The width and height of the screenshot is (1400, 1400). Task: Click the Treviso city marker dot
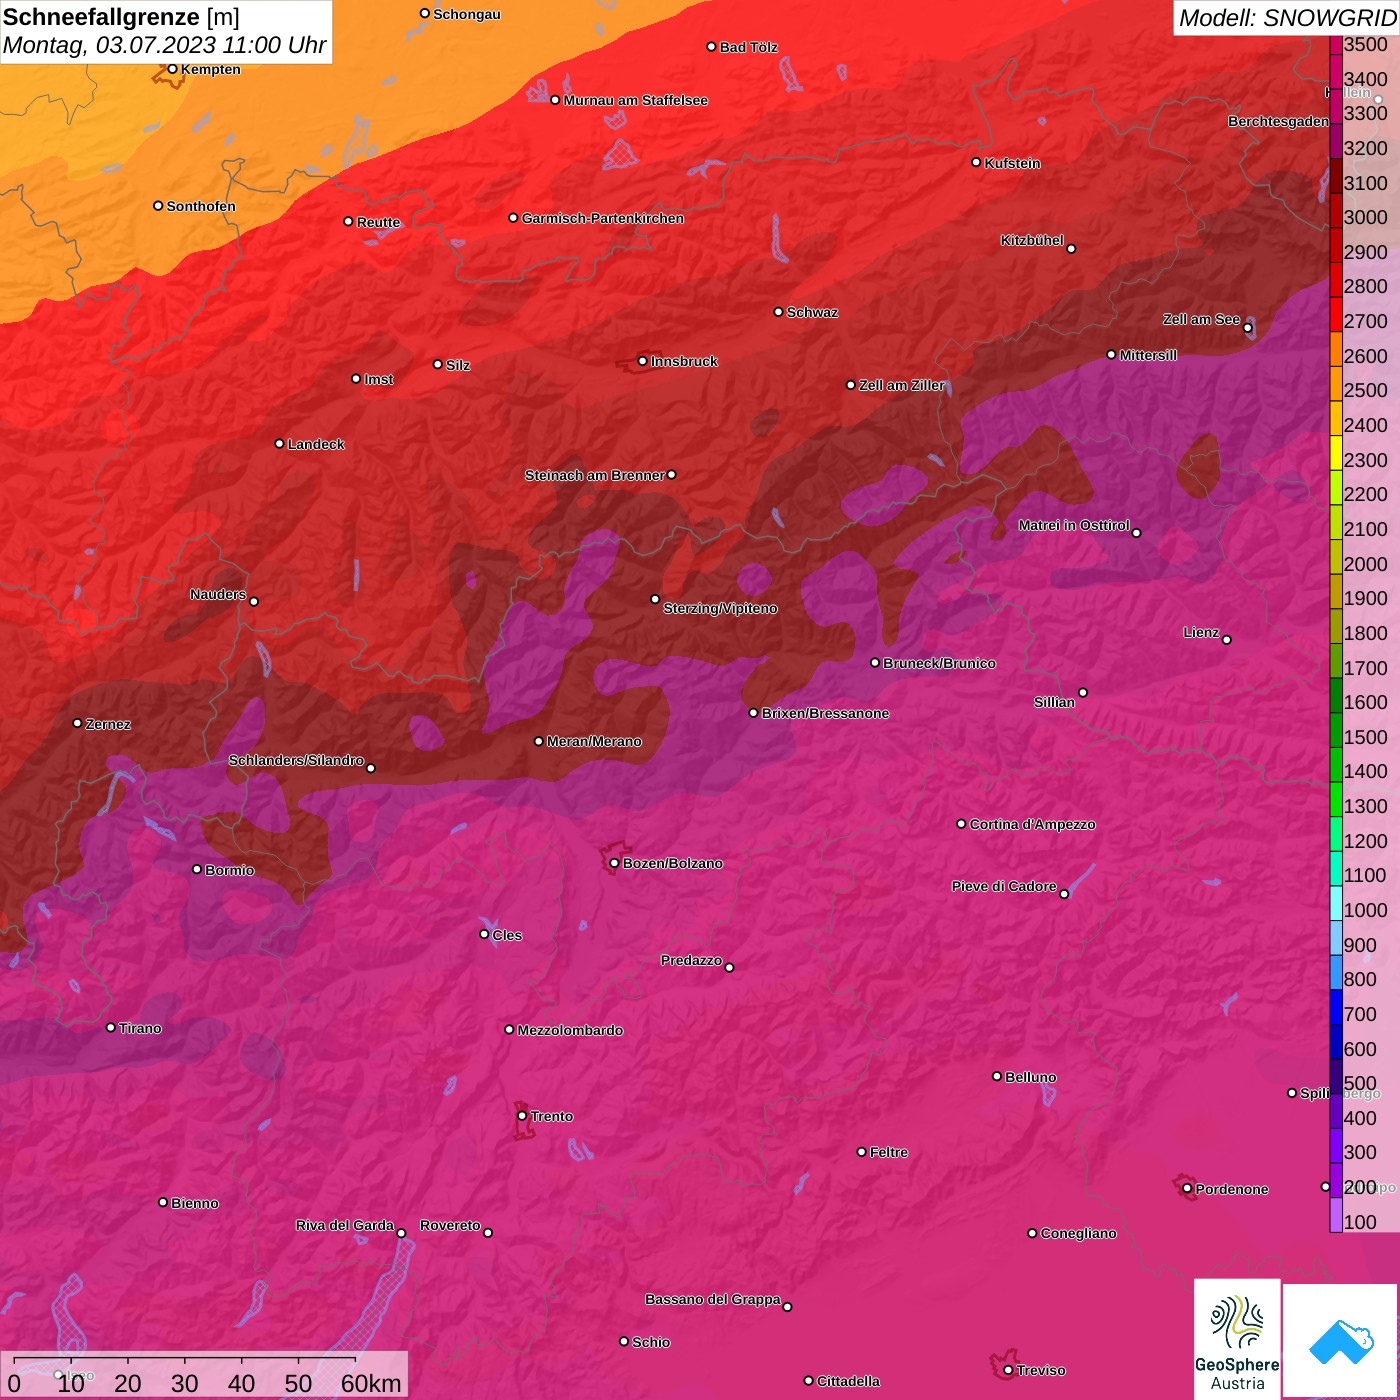[1008, 1370]
